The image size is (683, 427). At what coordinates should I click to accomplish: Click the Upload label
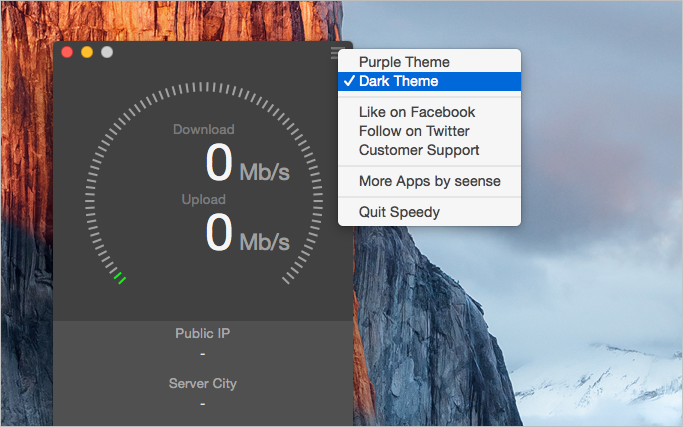pyautogui.click(x=203, y=200)
